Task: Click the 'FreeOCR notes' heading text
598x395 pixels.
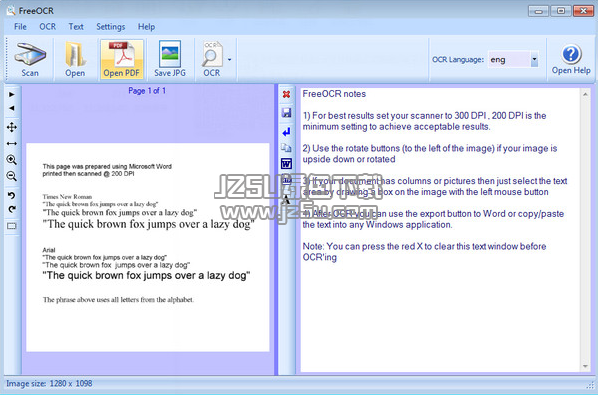Action: (334, 94)
